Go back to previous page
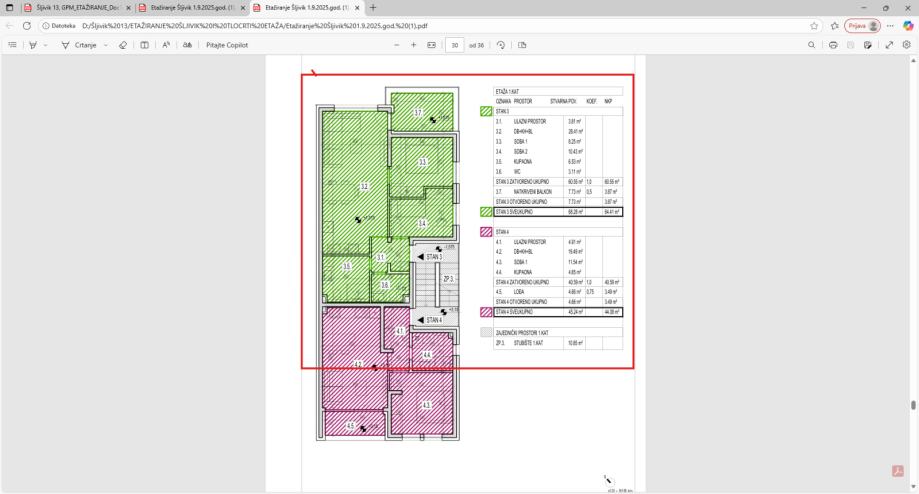The height and width of the screenshot is (494, 919). tap(9, 26)
